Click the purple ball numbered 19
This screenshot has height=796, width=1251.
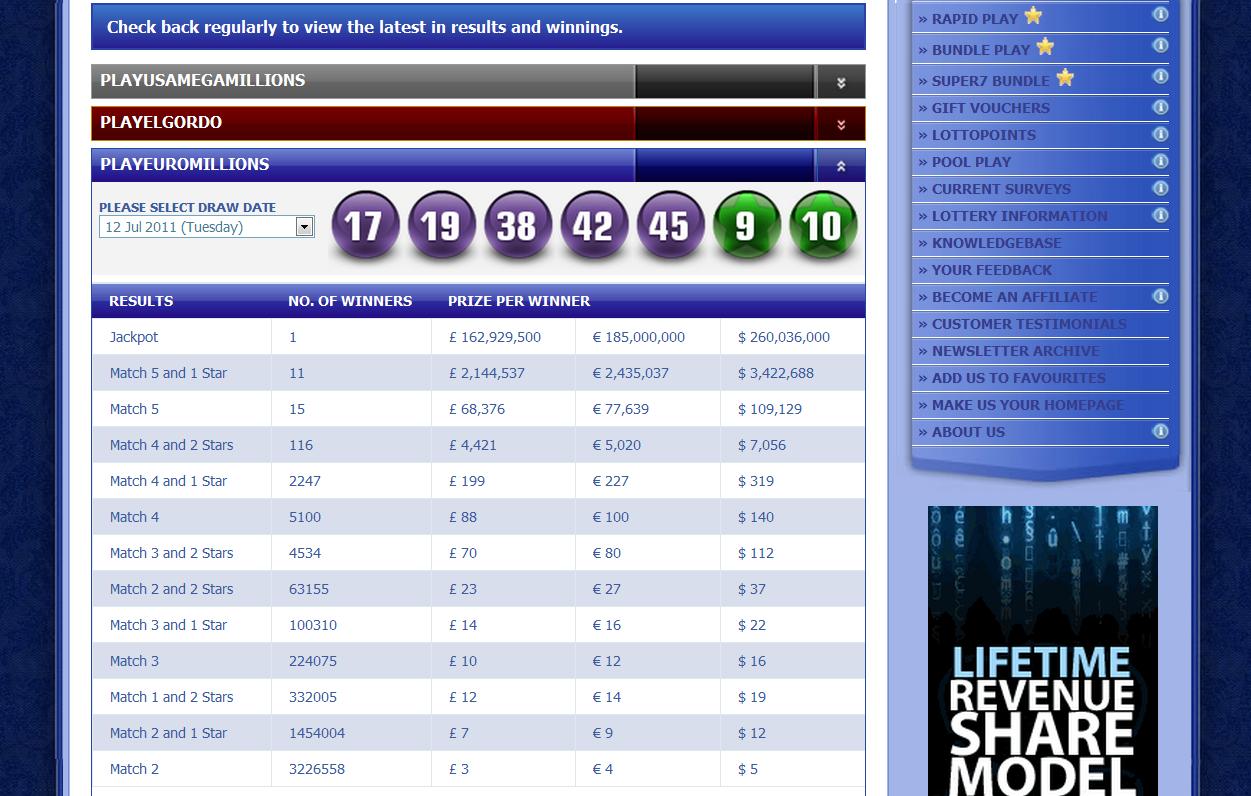(441, 226)
